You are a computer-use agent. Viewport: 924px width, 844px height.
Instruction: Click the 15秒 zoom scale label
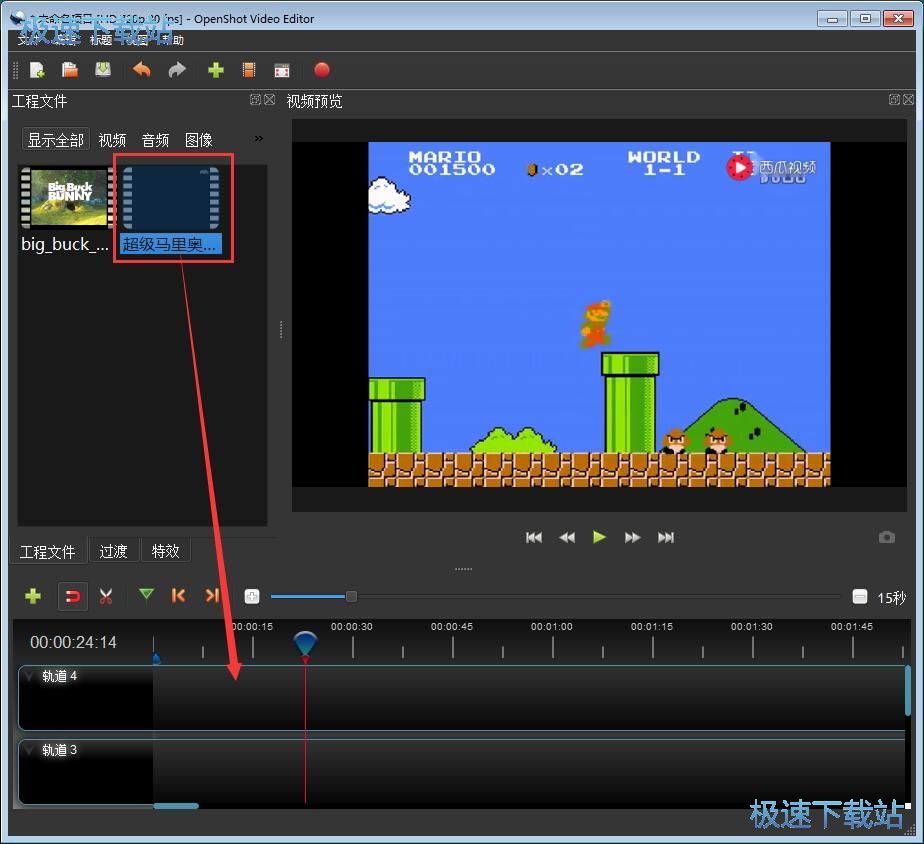pyautogui.click(x=891, y=598)
